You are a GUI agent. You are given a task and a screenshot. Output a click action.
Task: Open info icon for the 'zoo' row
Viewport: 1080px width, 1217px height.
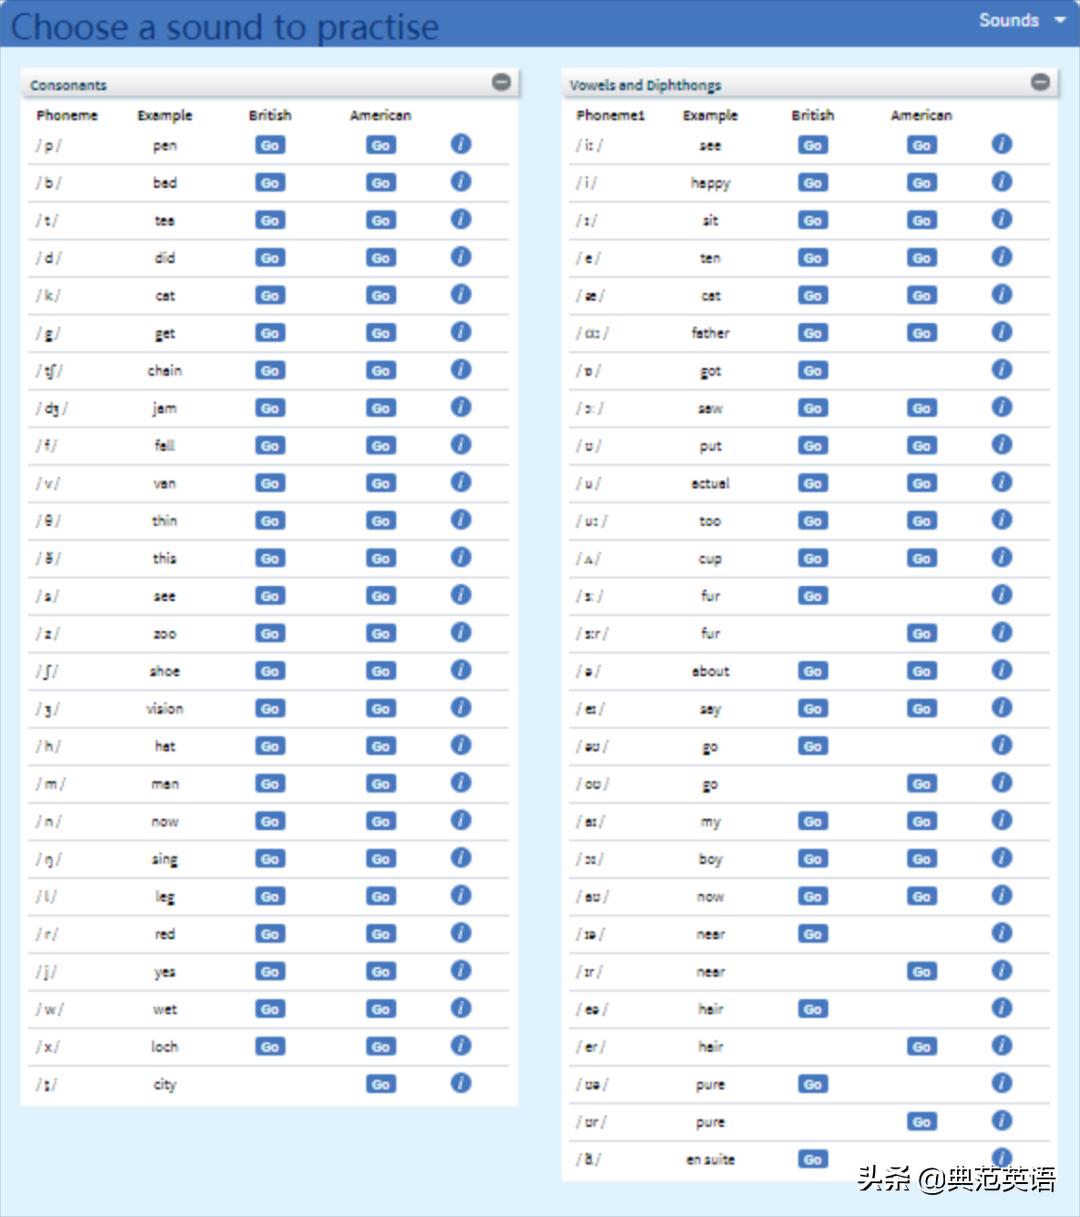(x=460, y=632)
